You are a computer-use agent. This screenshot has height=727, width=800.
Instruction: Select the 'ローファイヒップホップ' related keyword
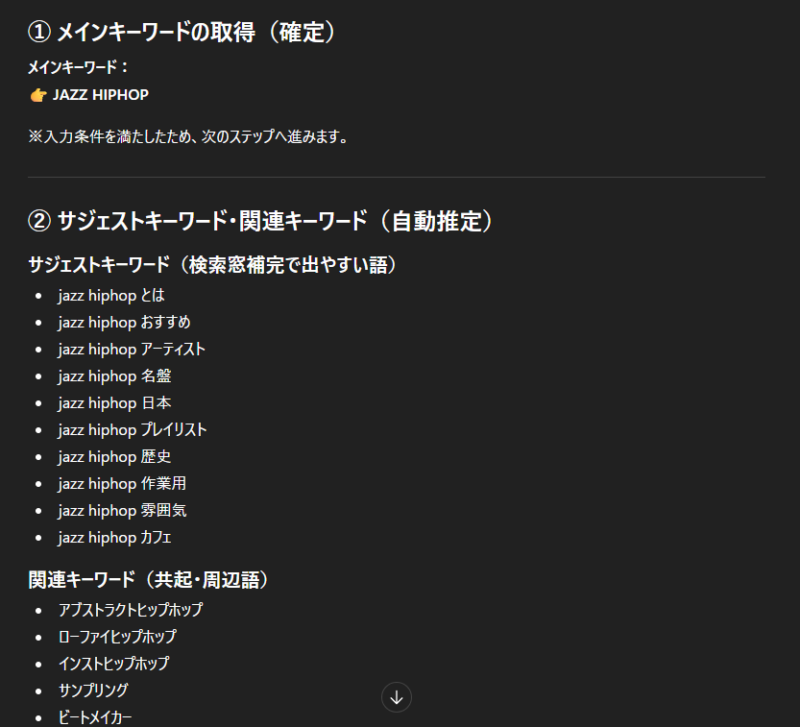pos(117,636)
